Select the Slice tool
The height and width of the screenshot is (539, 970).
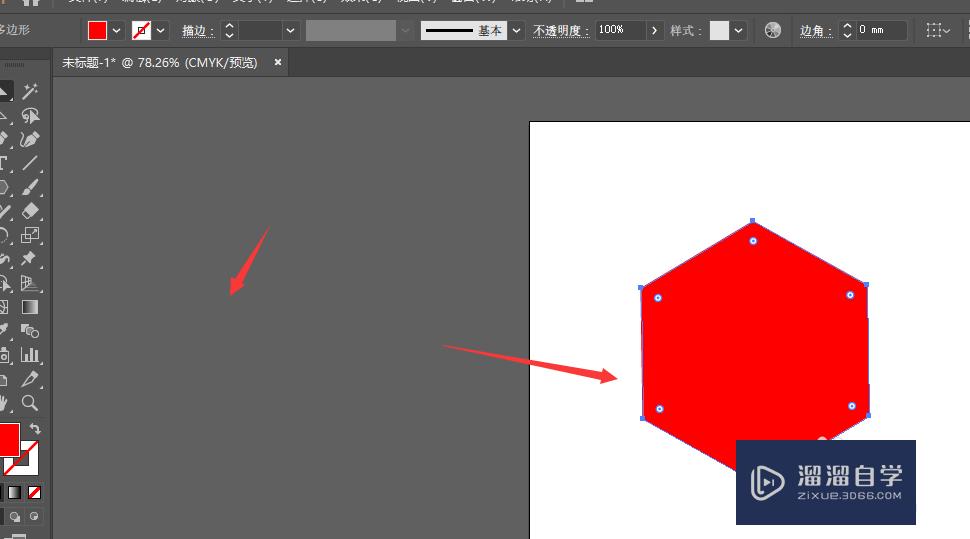(30, 379)
